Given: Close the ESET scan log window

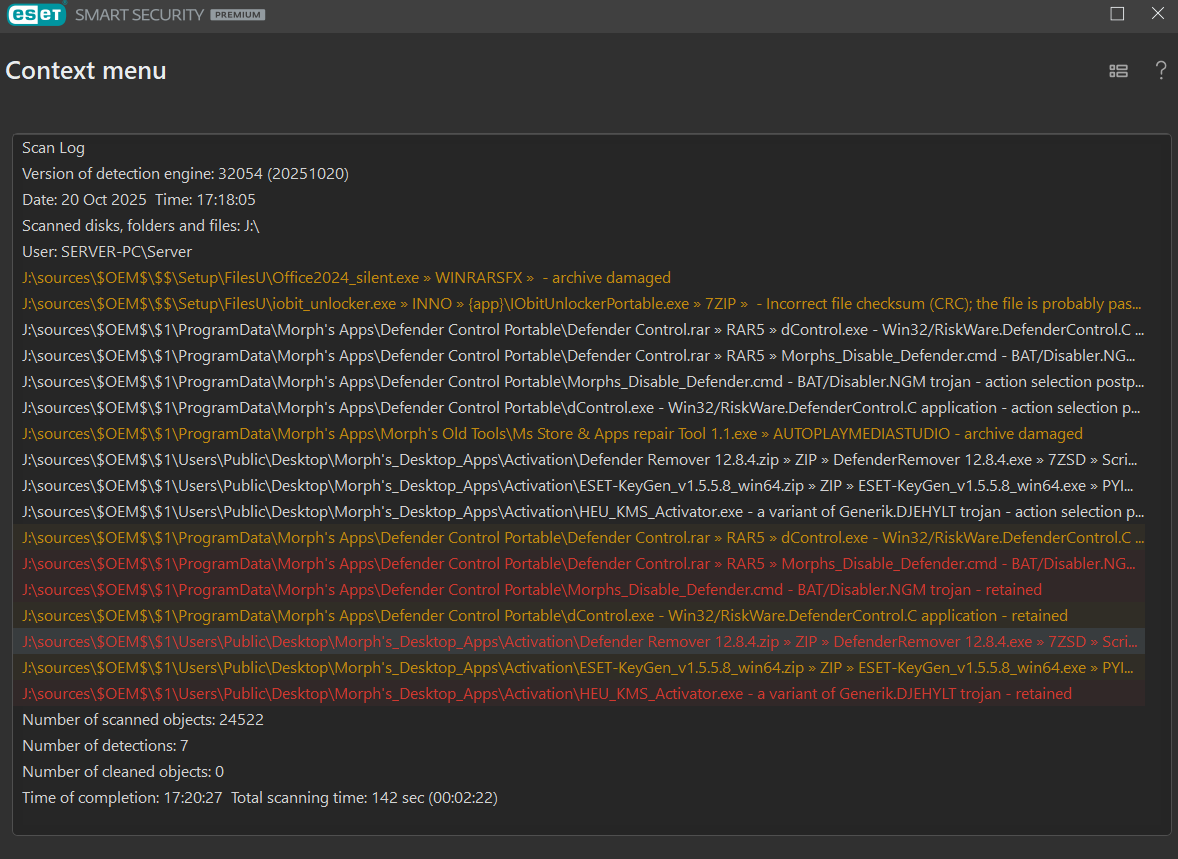Looking at the screenshot, I should 1157,14.
